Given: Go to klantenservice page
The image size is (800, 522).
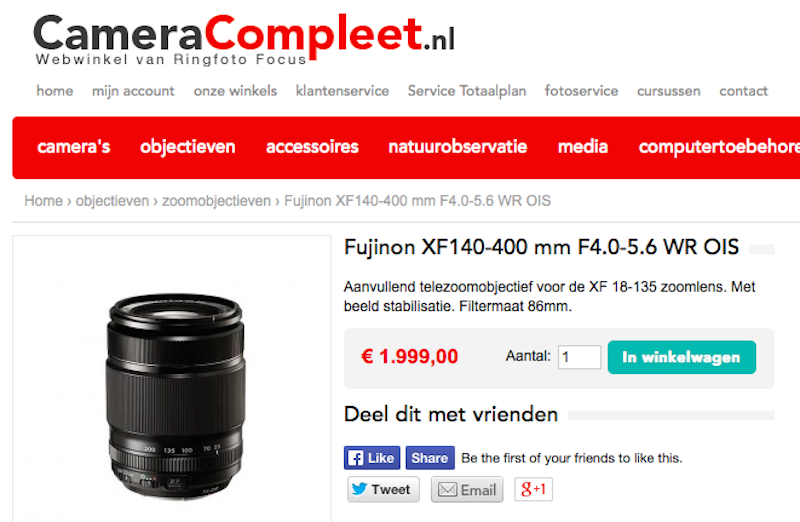Looking at the screenshot, I should tap(342, 91).
